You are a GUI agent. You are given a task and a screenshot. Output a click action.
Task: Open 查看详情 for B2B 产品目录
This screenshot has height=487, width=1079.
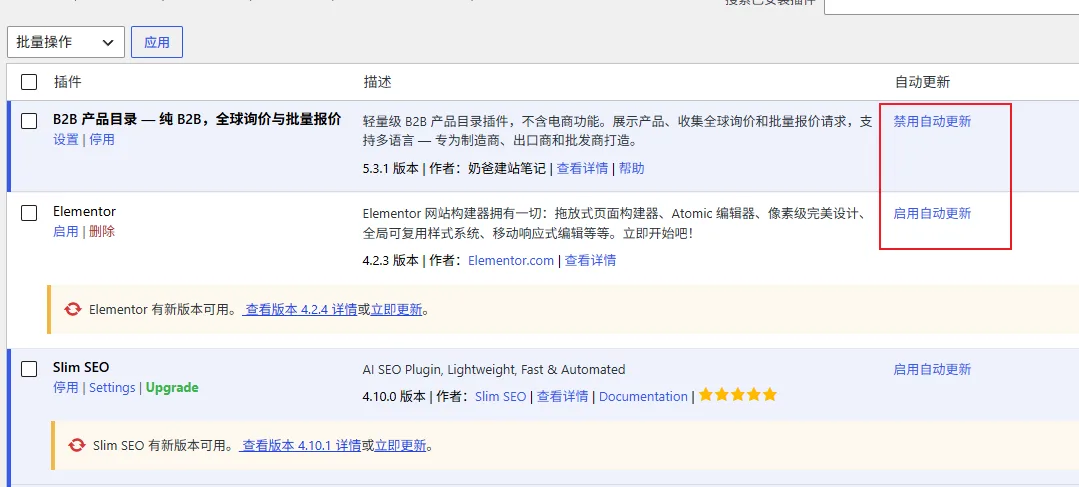[x=582, y=169]
